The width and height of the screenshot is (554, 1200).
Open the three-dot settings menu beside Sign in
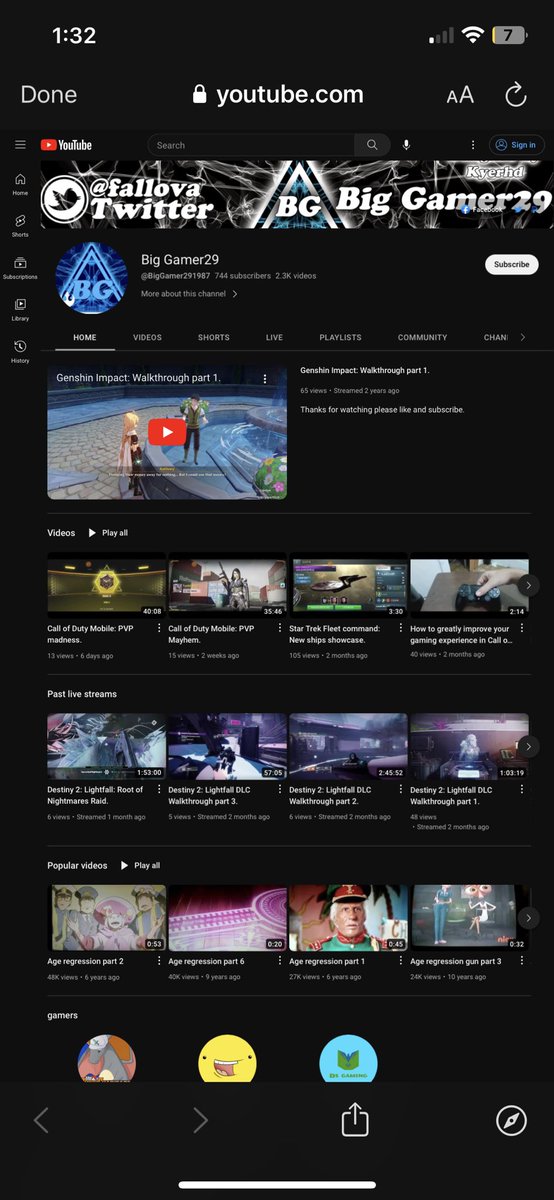(473, 145)
